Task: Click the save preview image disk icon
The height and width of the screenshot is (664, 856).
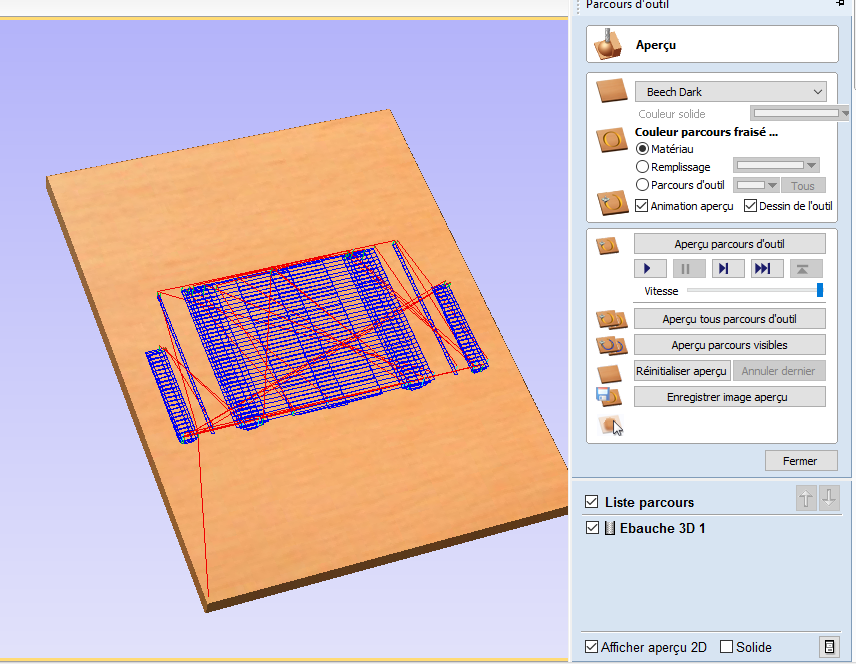Action: pyautogui.click(x=608, y=397)
